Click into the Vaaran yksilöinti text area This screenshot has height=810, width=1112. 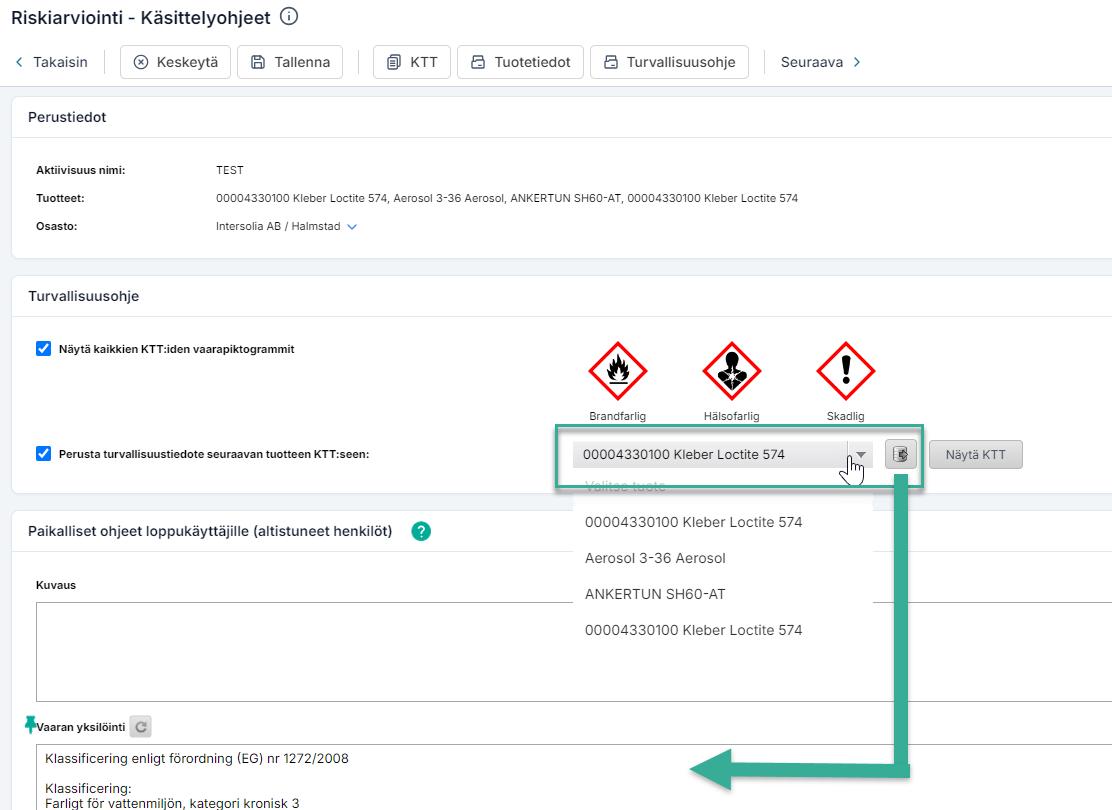574,777
